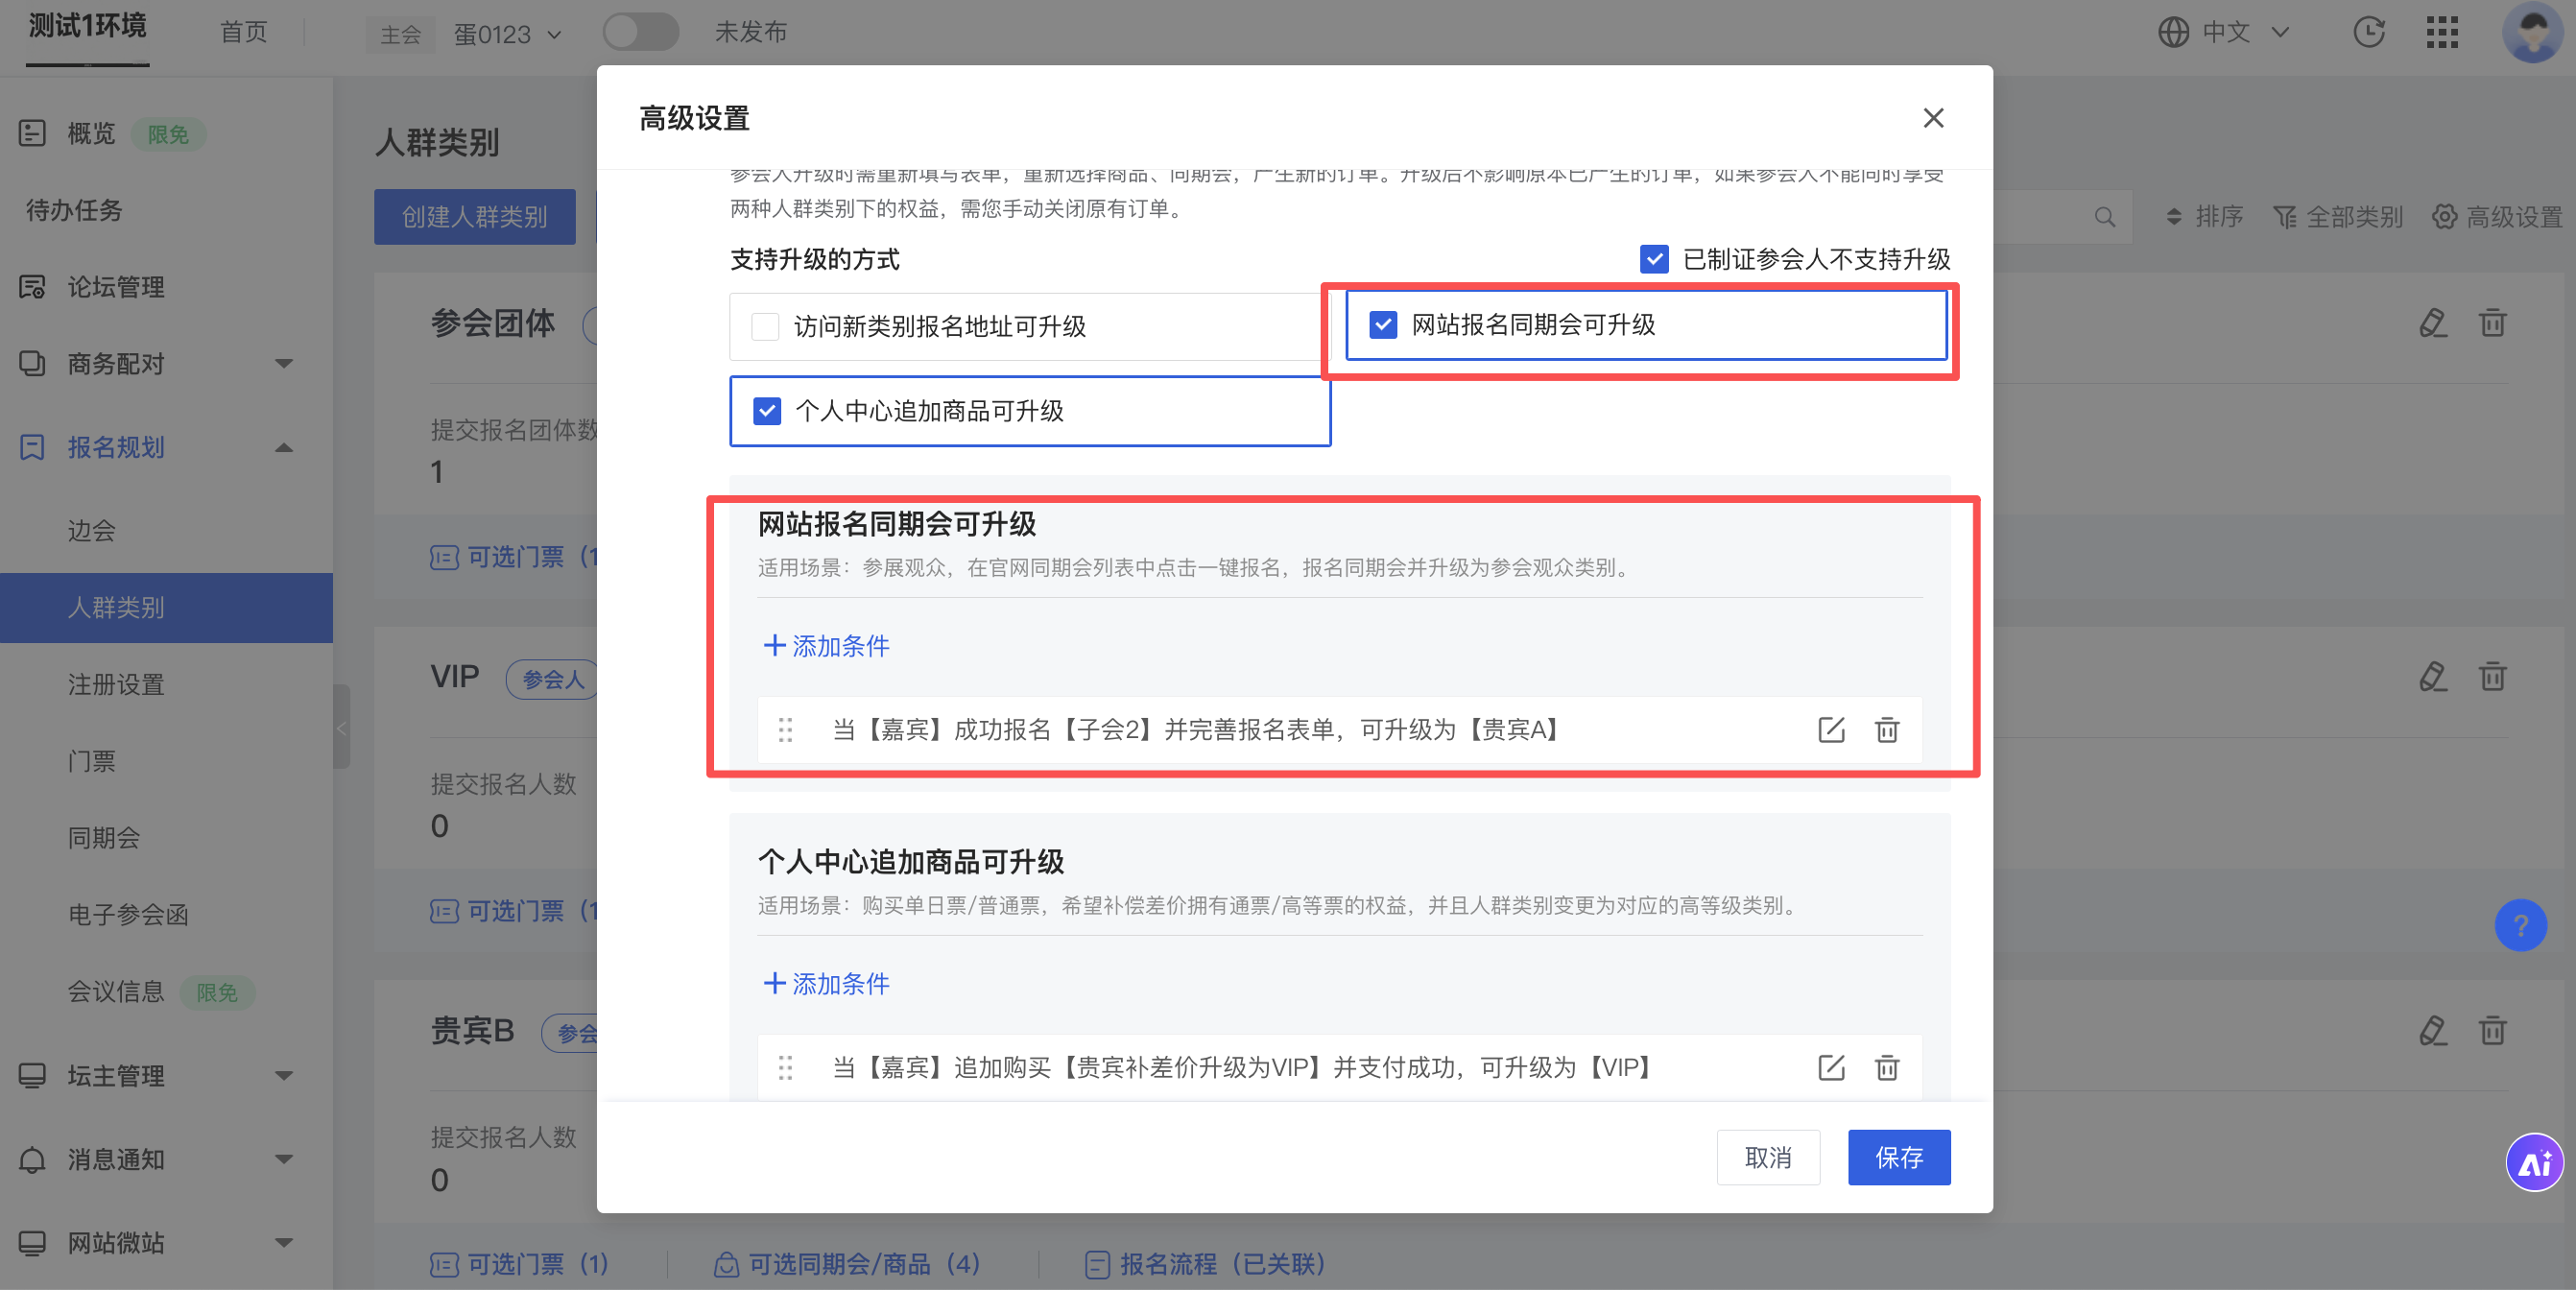Delete the 子会2 upgrade condition rule

click(1886, 730)
